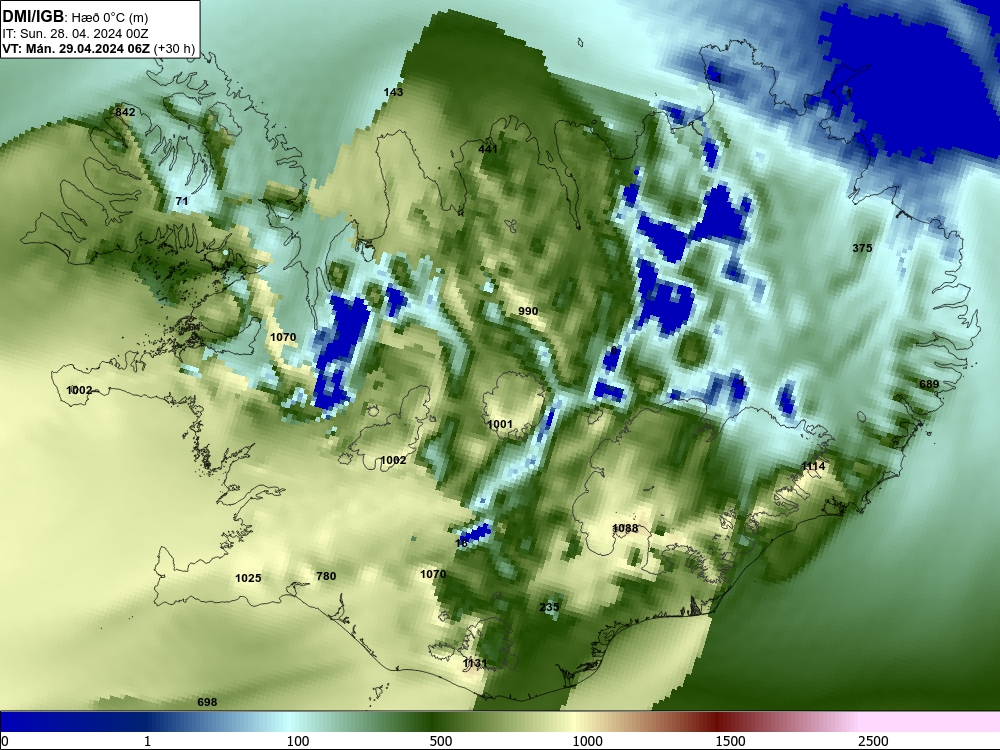Click the 1025 value label on the map

coord(248,578)
